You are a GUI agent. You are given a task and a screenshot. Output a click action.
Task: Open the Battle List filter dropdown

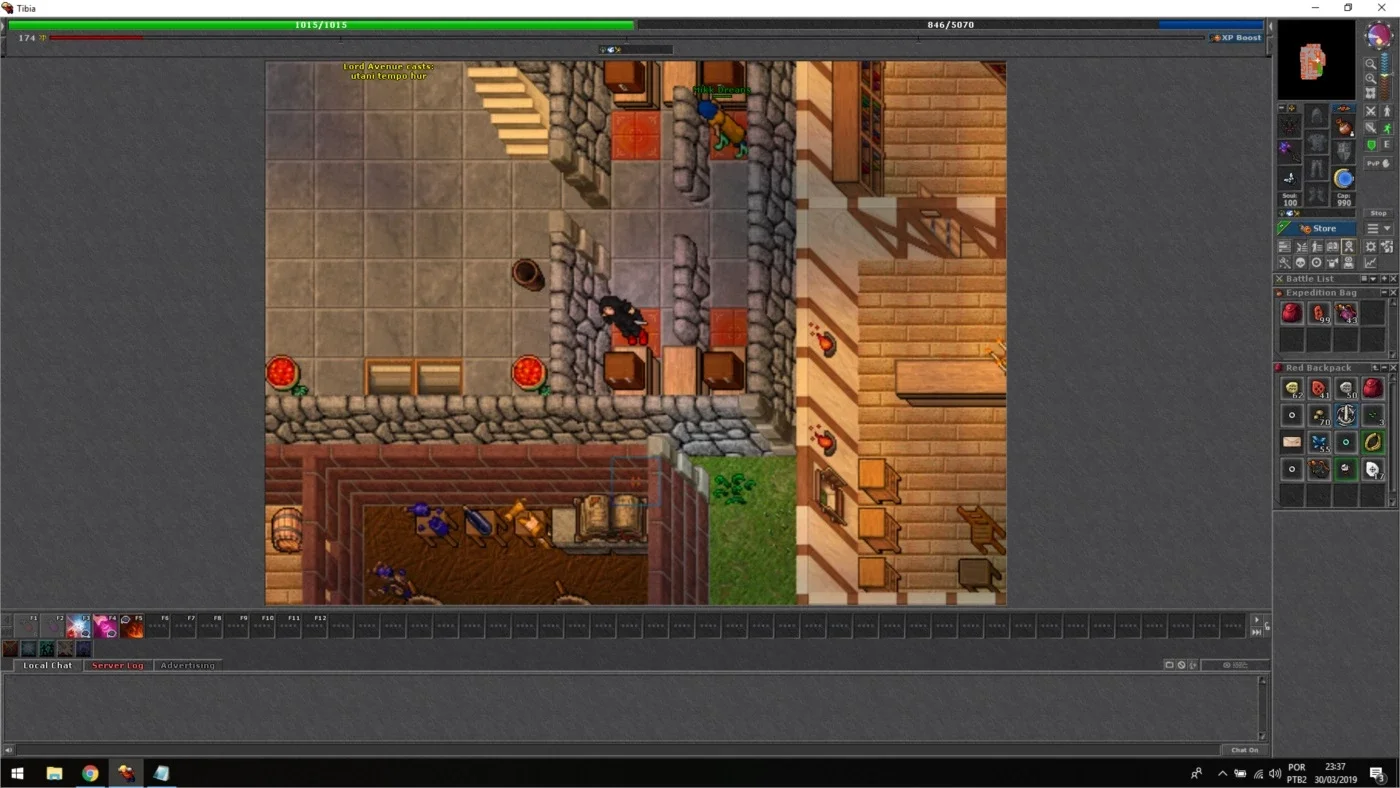1373,279
